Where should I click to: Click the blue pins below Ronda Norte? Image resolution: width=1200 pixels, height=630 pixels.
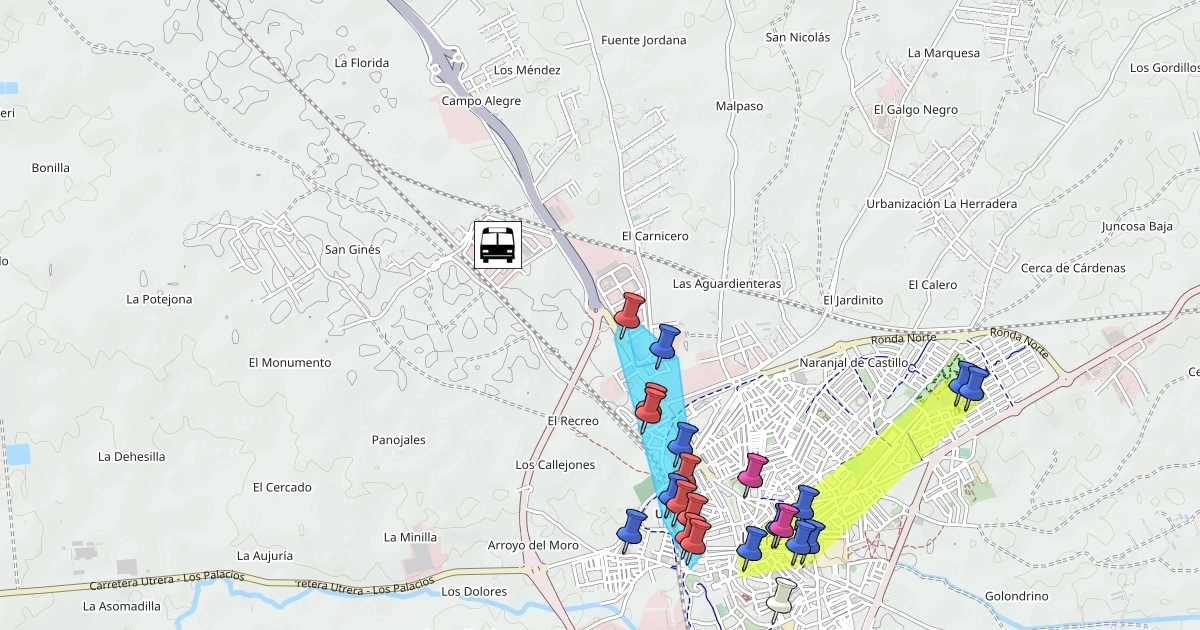click(x=968, y=383)
